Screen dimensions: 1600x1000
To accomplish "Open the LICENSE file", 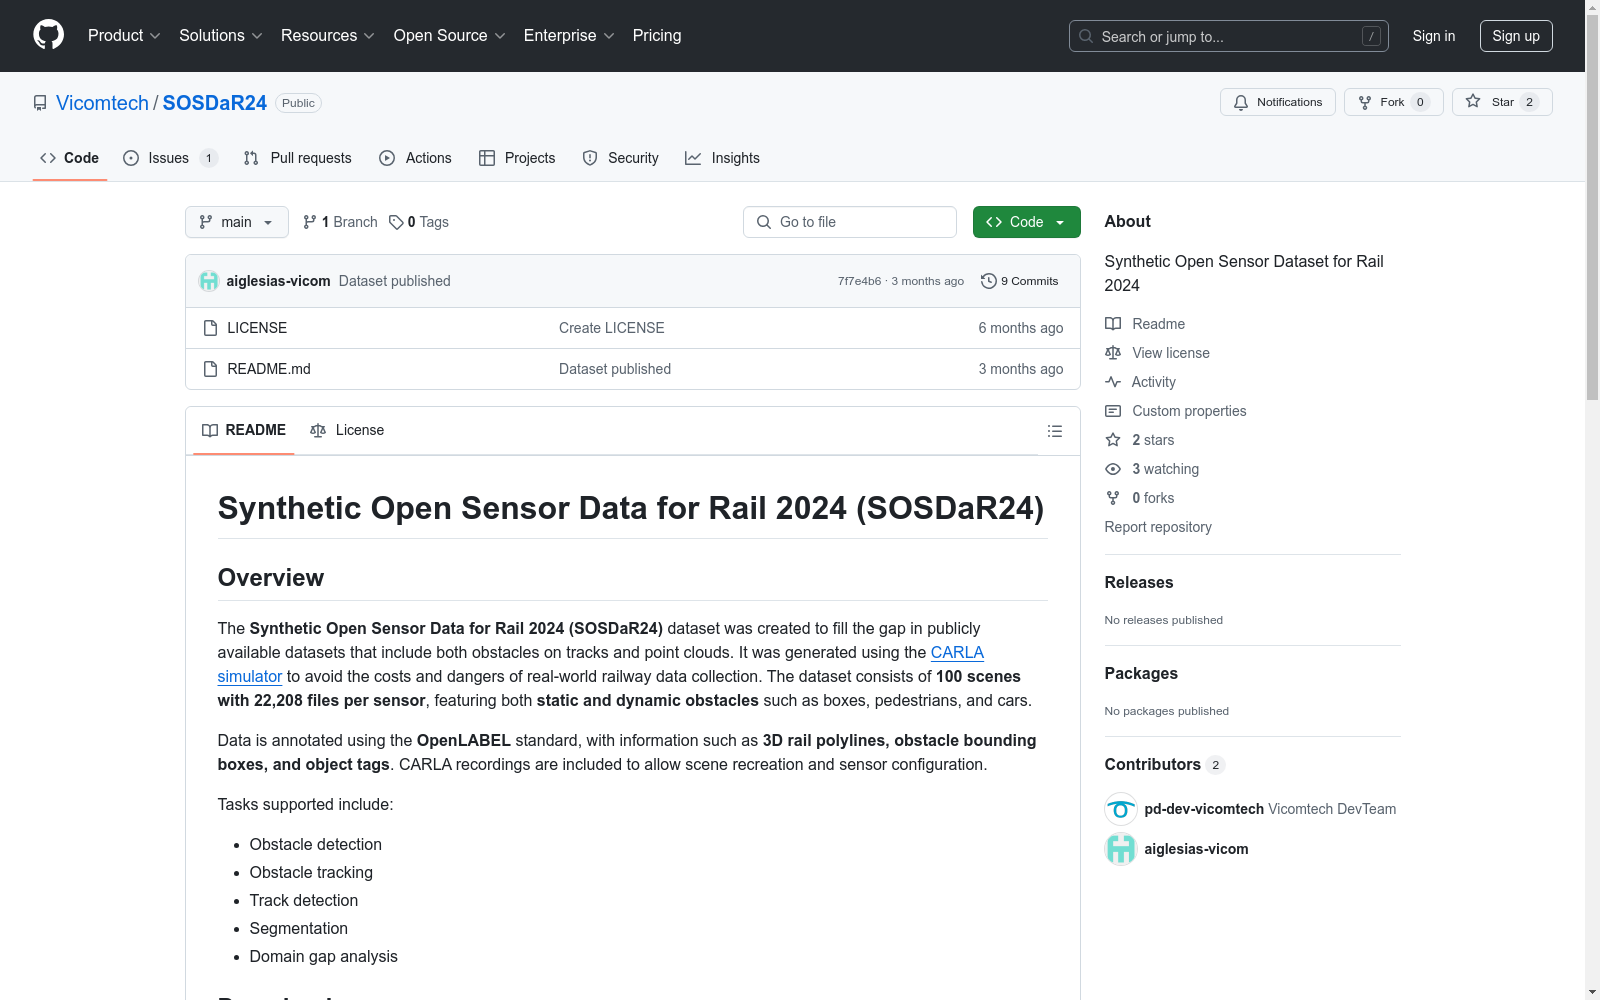I will point(257,328).
